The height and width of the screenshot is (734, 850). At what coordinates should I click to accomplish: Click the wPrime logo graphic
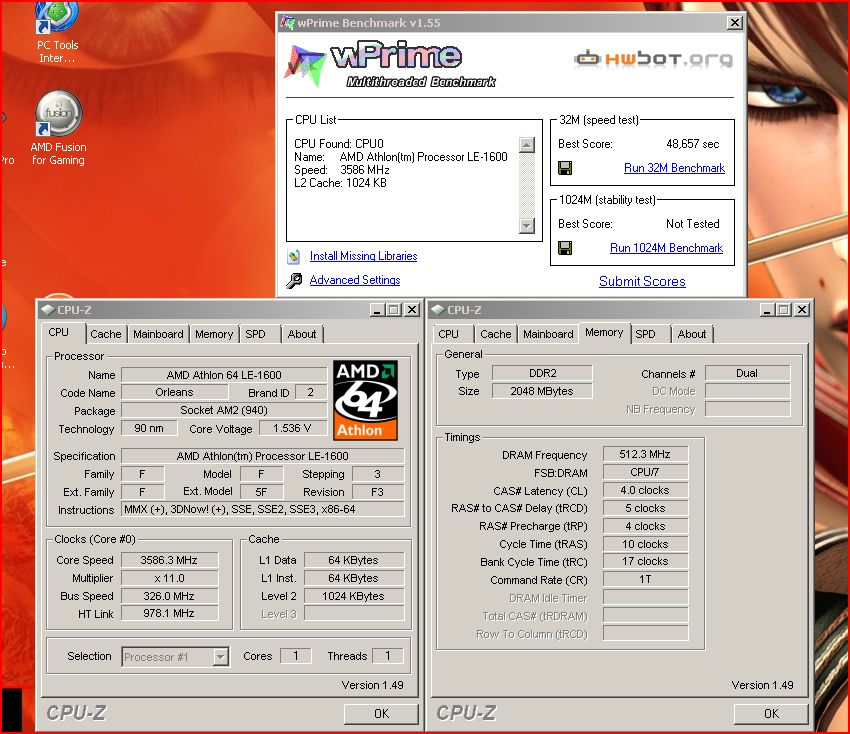coord(389,64)
